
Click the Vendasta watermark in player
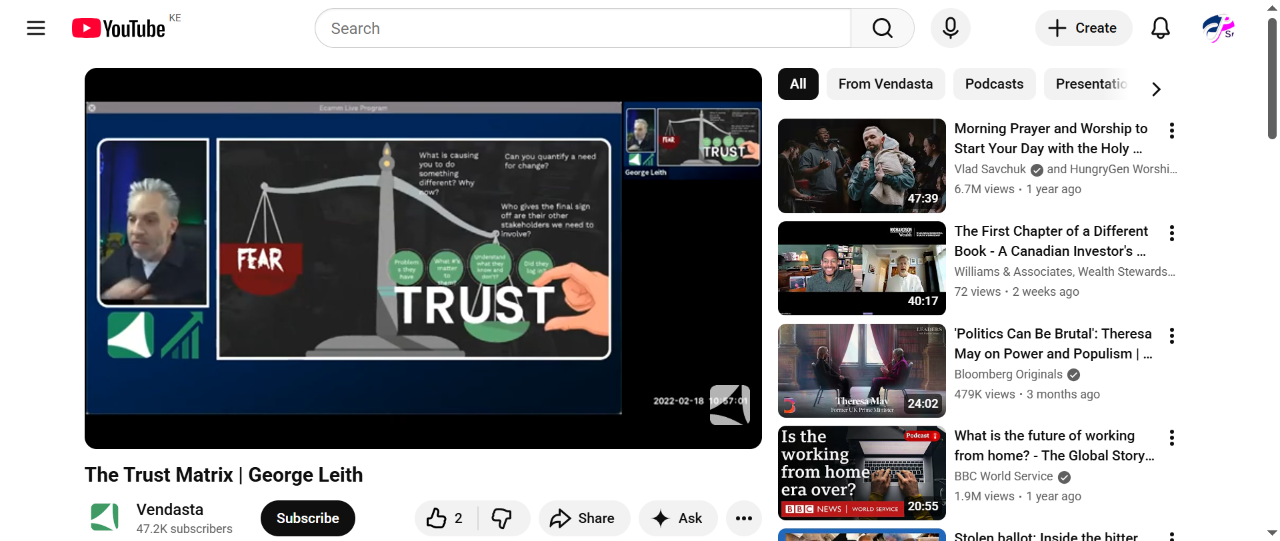tap(730, 405)
